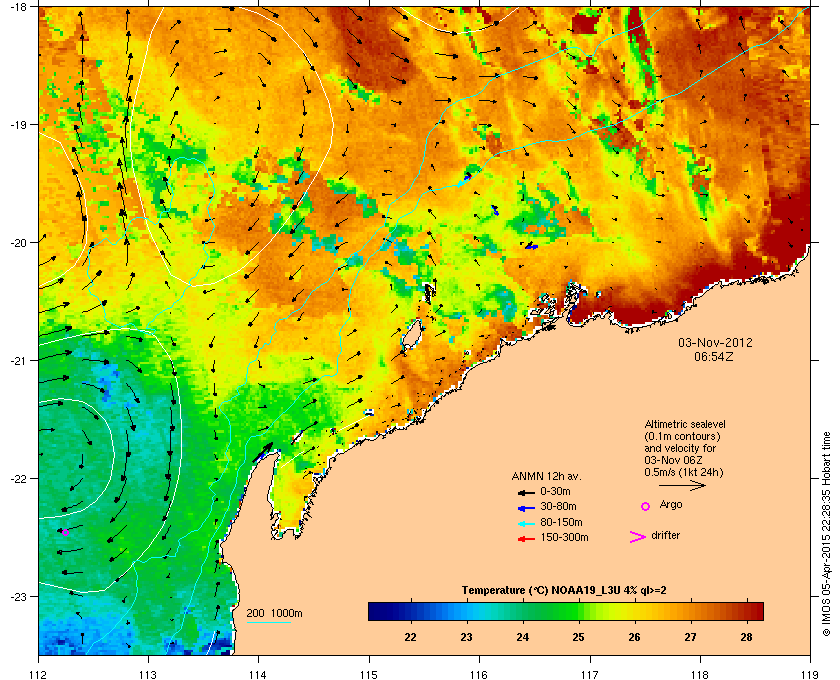Image resolution: width=840 pixels, height=680 pixels.
Task: Click the latitude axis label -22
Action: coord(19,478)
